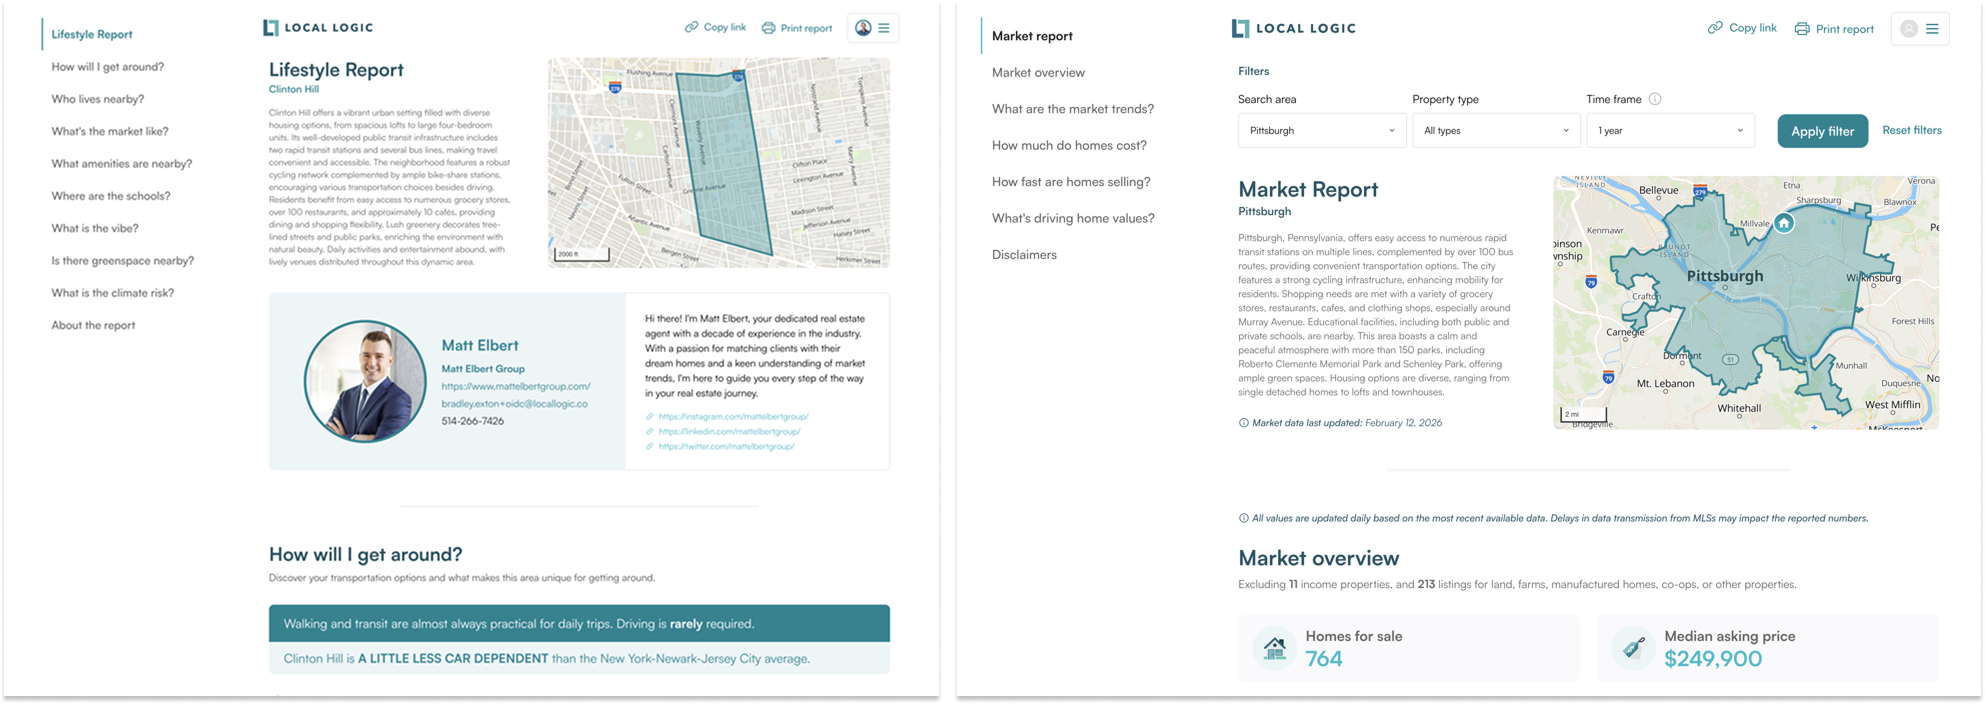Click info icon beside Market data last updated
Viewport: 1985px width, 704px height.
coord(1243,423)
